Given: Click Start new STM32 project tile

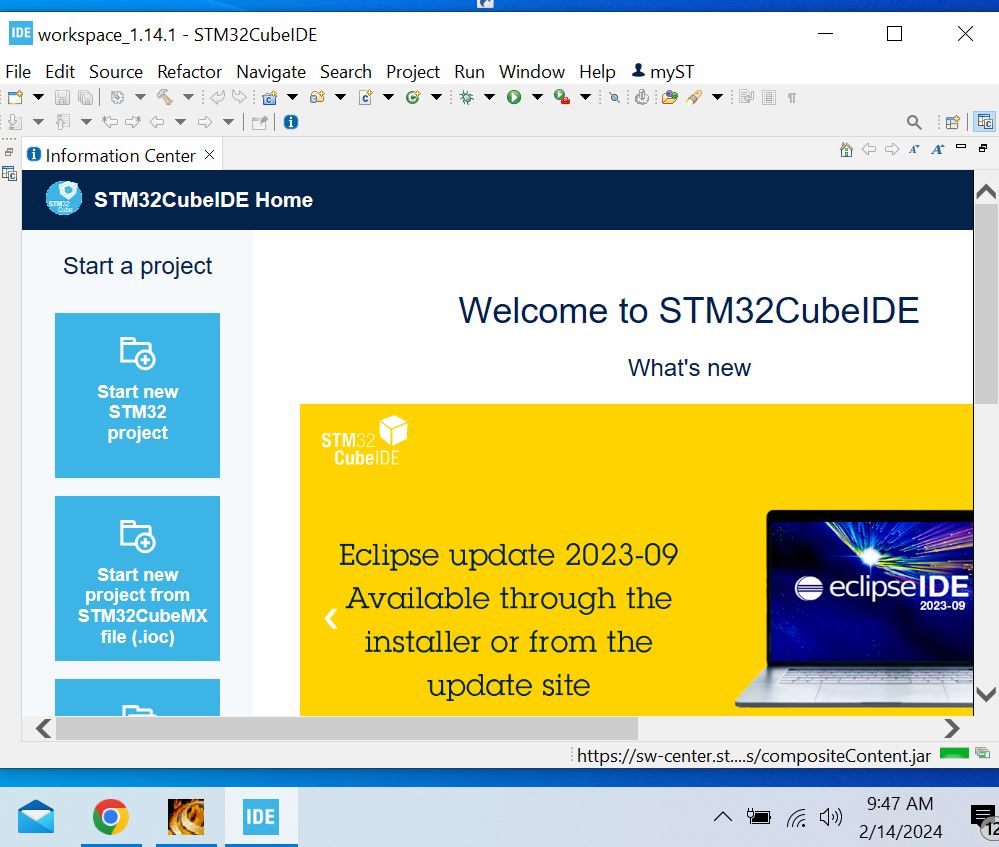Looking at the screenshot, I should 138,395.
